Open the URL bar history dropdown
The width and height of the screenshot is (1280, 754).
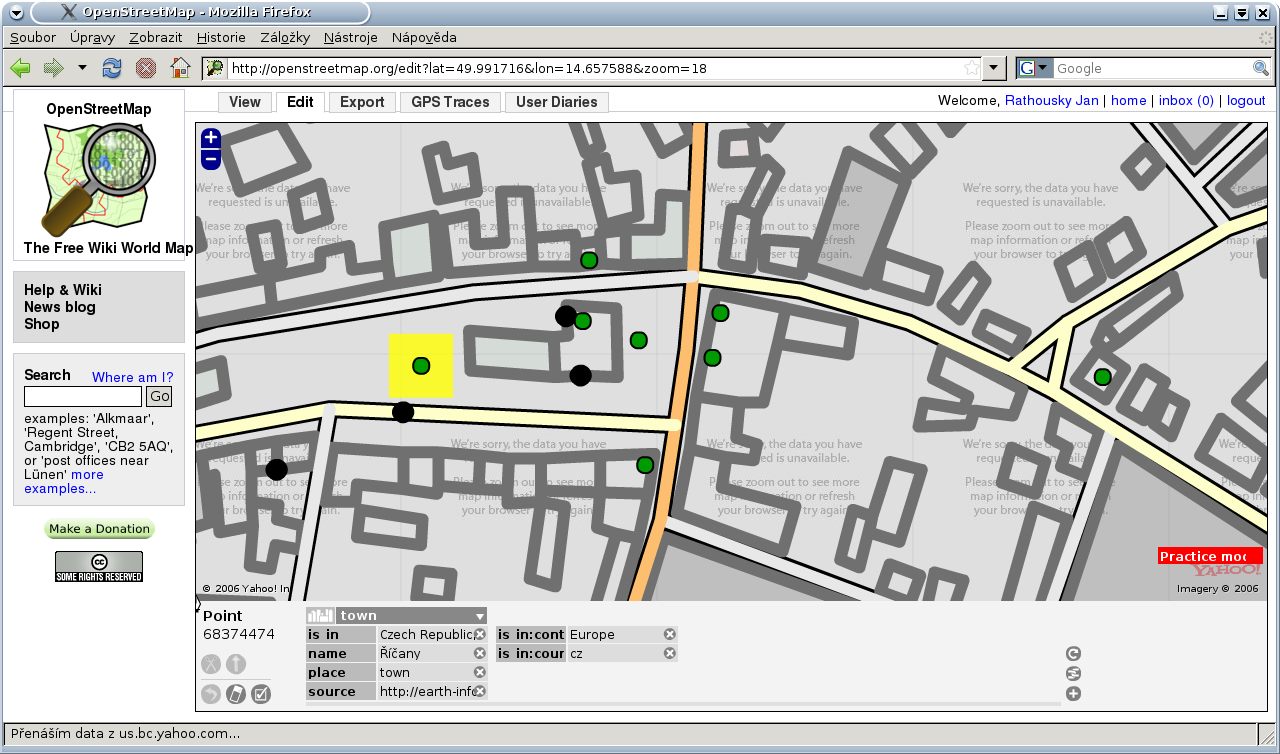(x=994, y=68)
